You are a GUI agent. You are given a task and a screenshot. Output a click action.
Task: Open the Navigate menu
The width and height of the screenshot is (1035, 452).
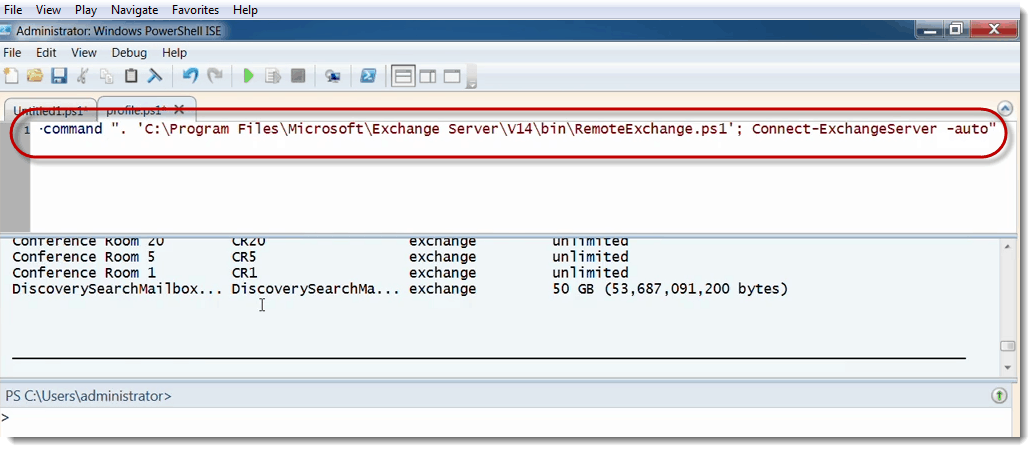click(x=135, y=10)
